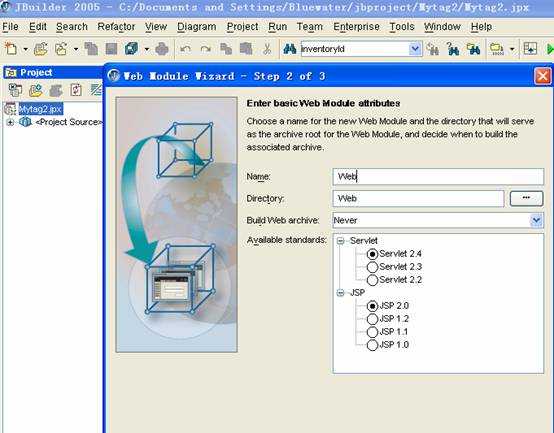Click the Cut scissors icon
The width and height of the screenshot is (554, 433).
point(267,49)
